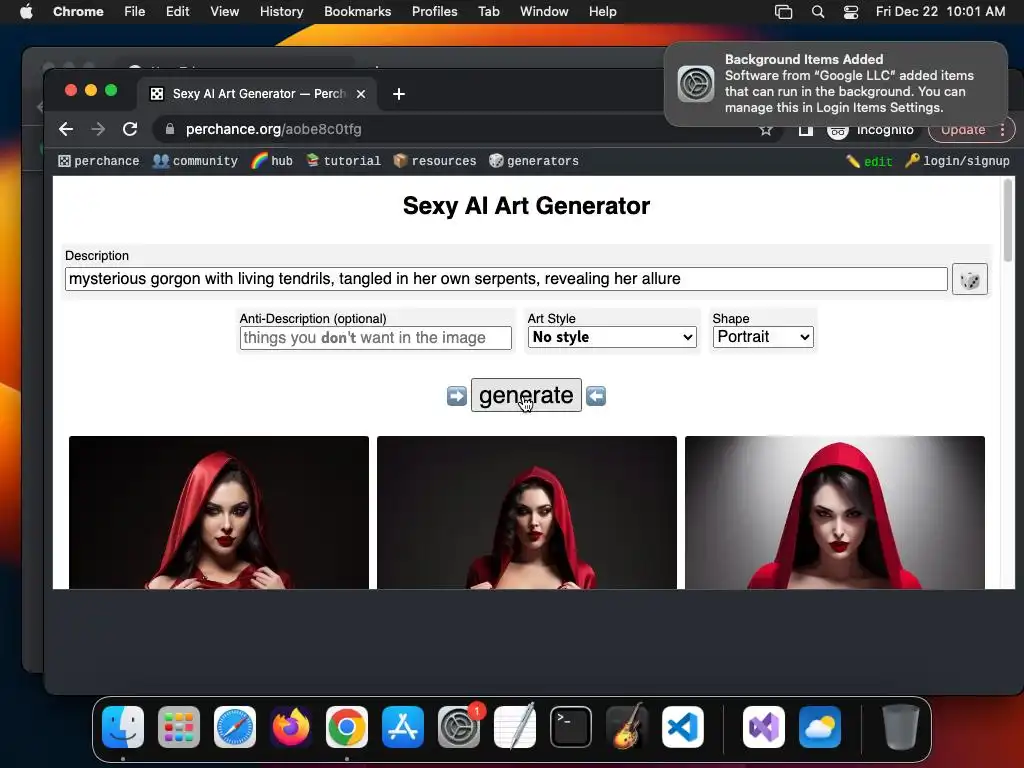1024x768 pixels.
Task: Open the Tab menu in menu bar
Action: point(488,12)
